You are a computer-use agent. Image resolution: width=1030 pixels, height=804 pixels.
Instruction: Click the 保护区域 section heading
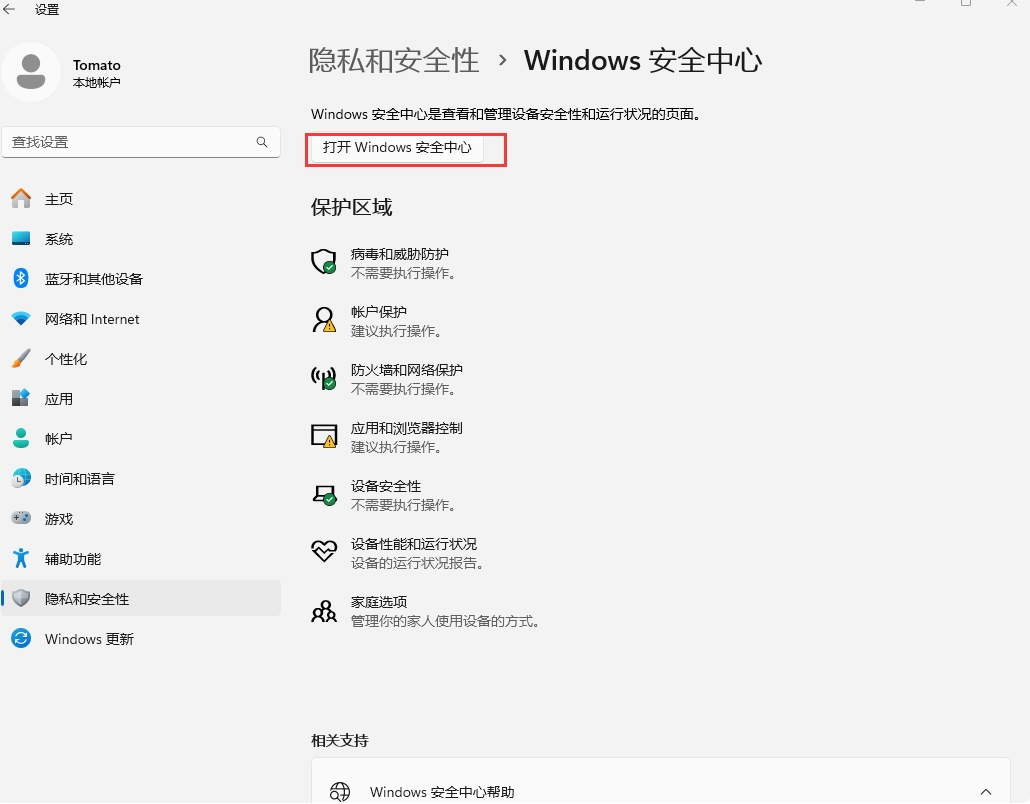[351, 207]
